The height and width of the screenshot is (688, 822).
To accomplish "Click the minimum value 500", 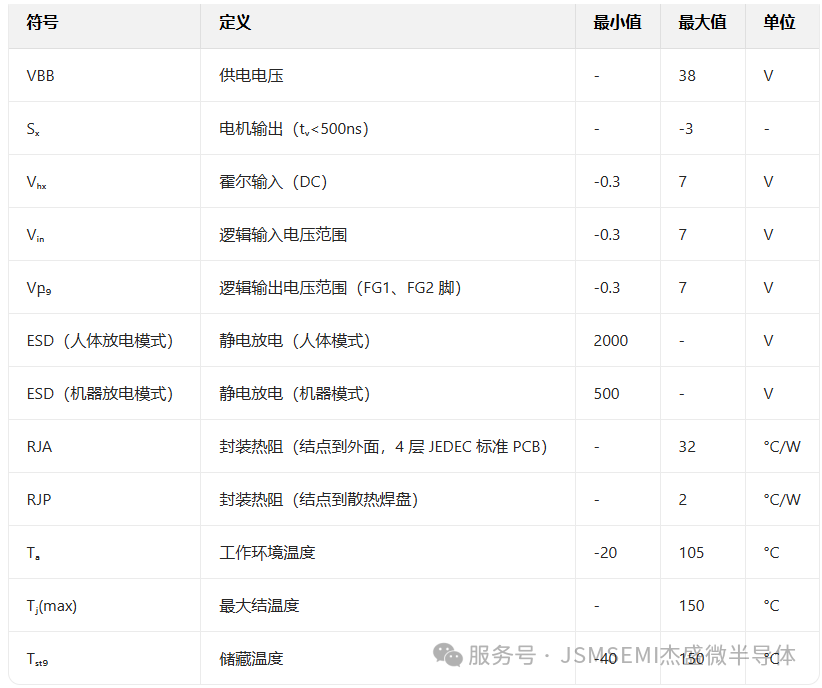I will point(607,394).
